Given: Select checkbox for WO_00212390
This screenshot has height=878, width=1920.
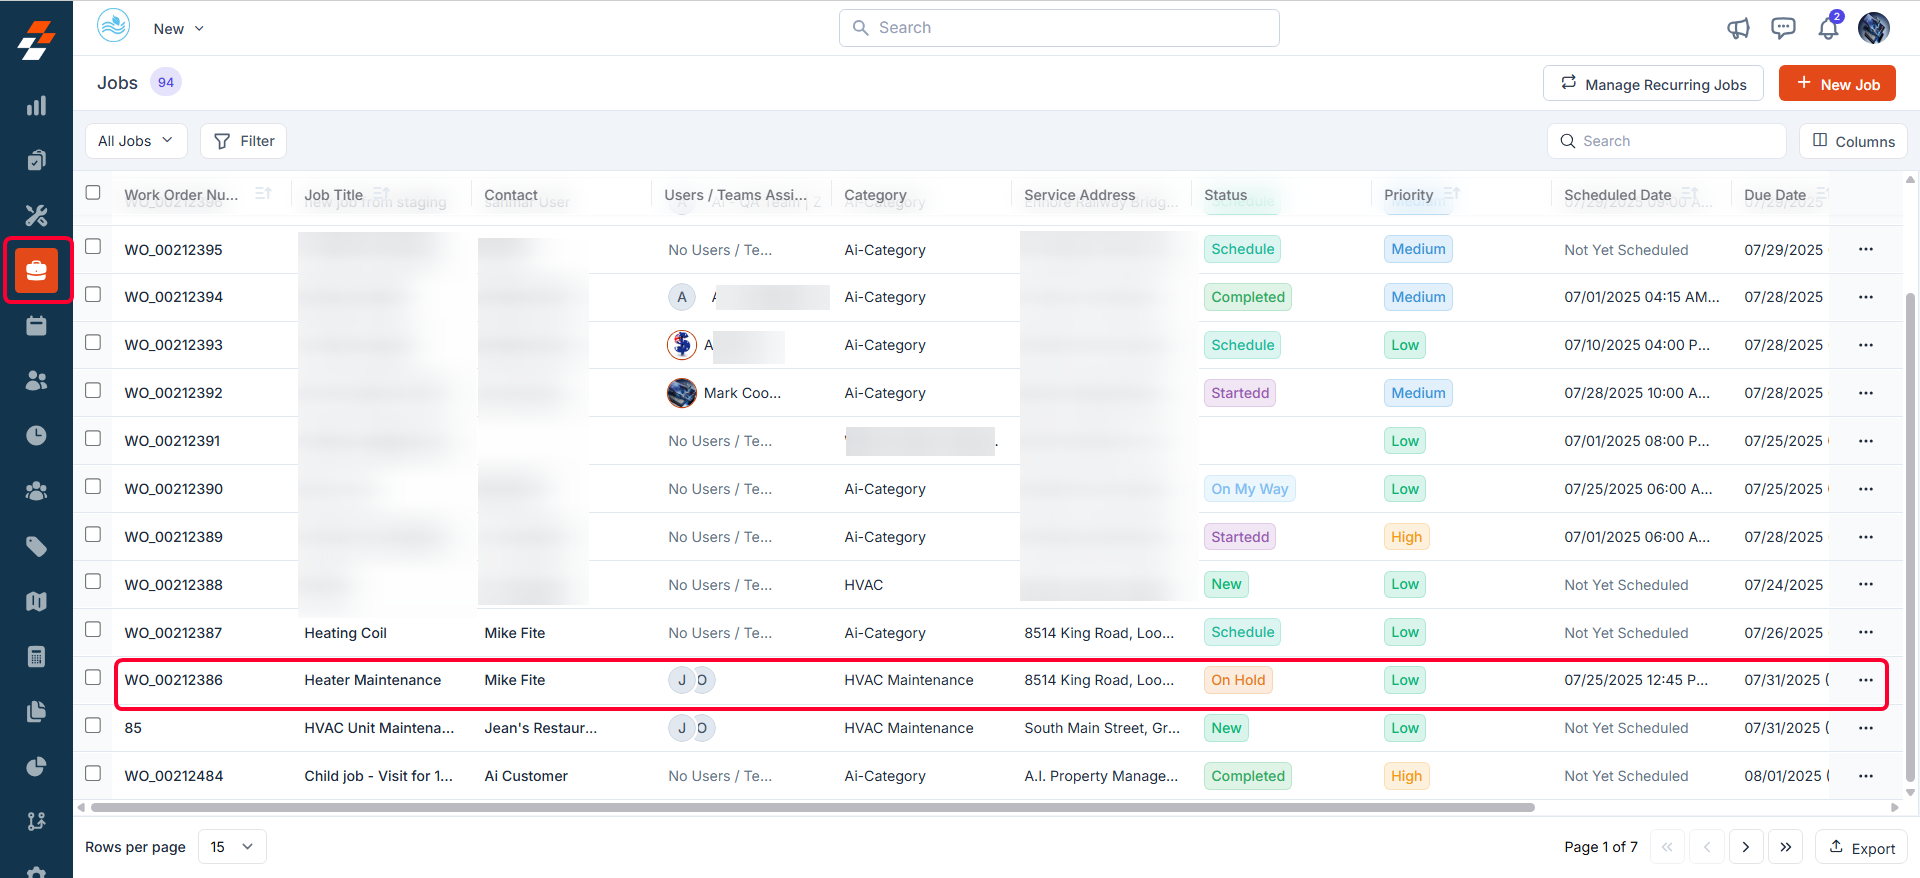Looking at the screenshot, I should (x=93, y=486).
